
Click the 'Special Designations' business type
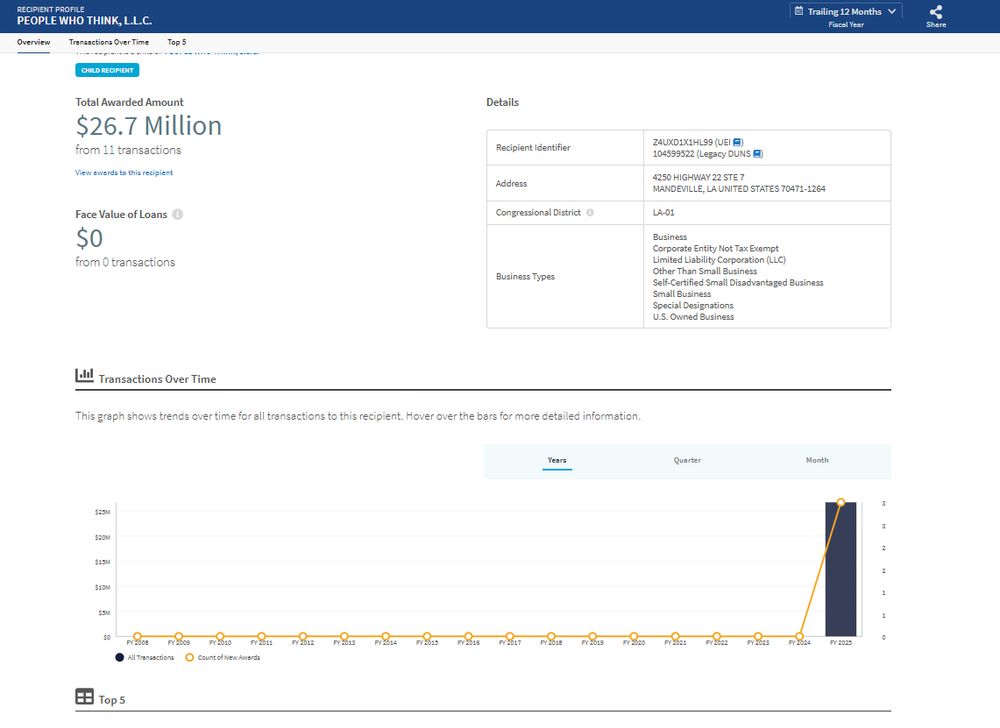pyautogui.click(x=693, y=305)
